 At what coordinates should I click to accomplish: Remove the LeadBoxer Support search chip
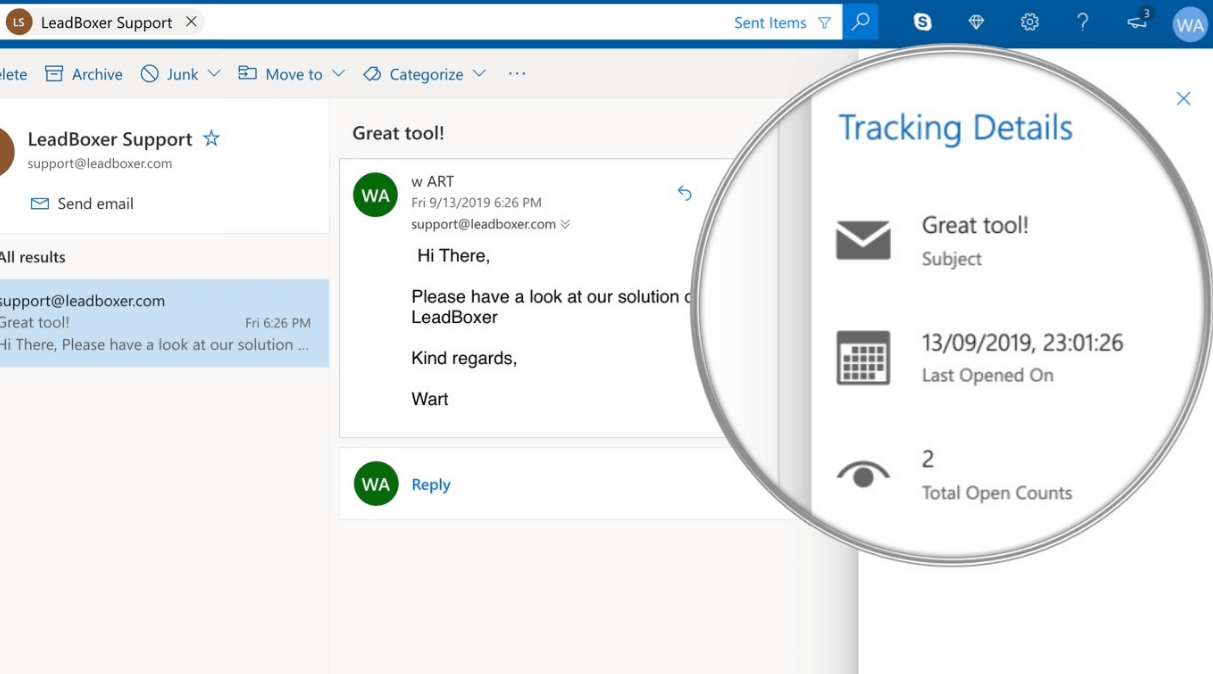191,22
